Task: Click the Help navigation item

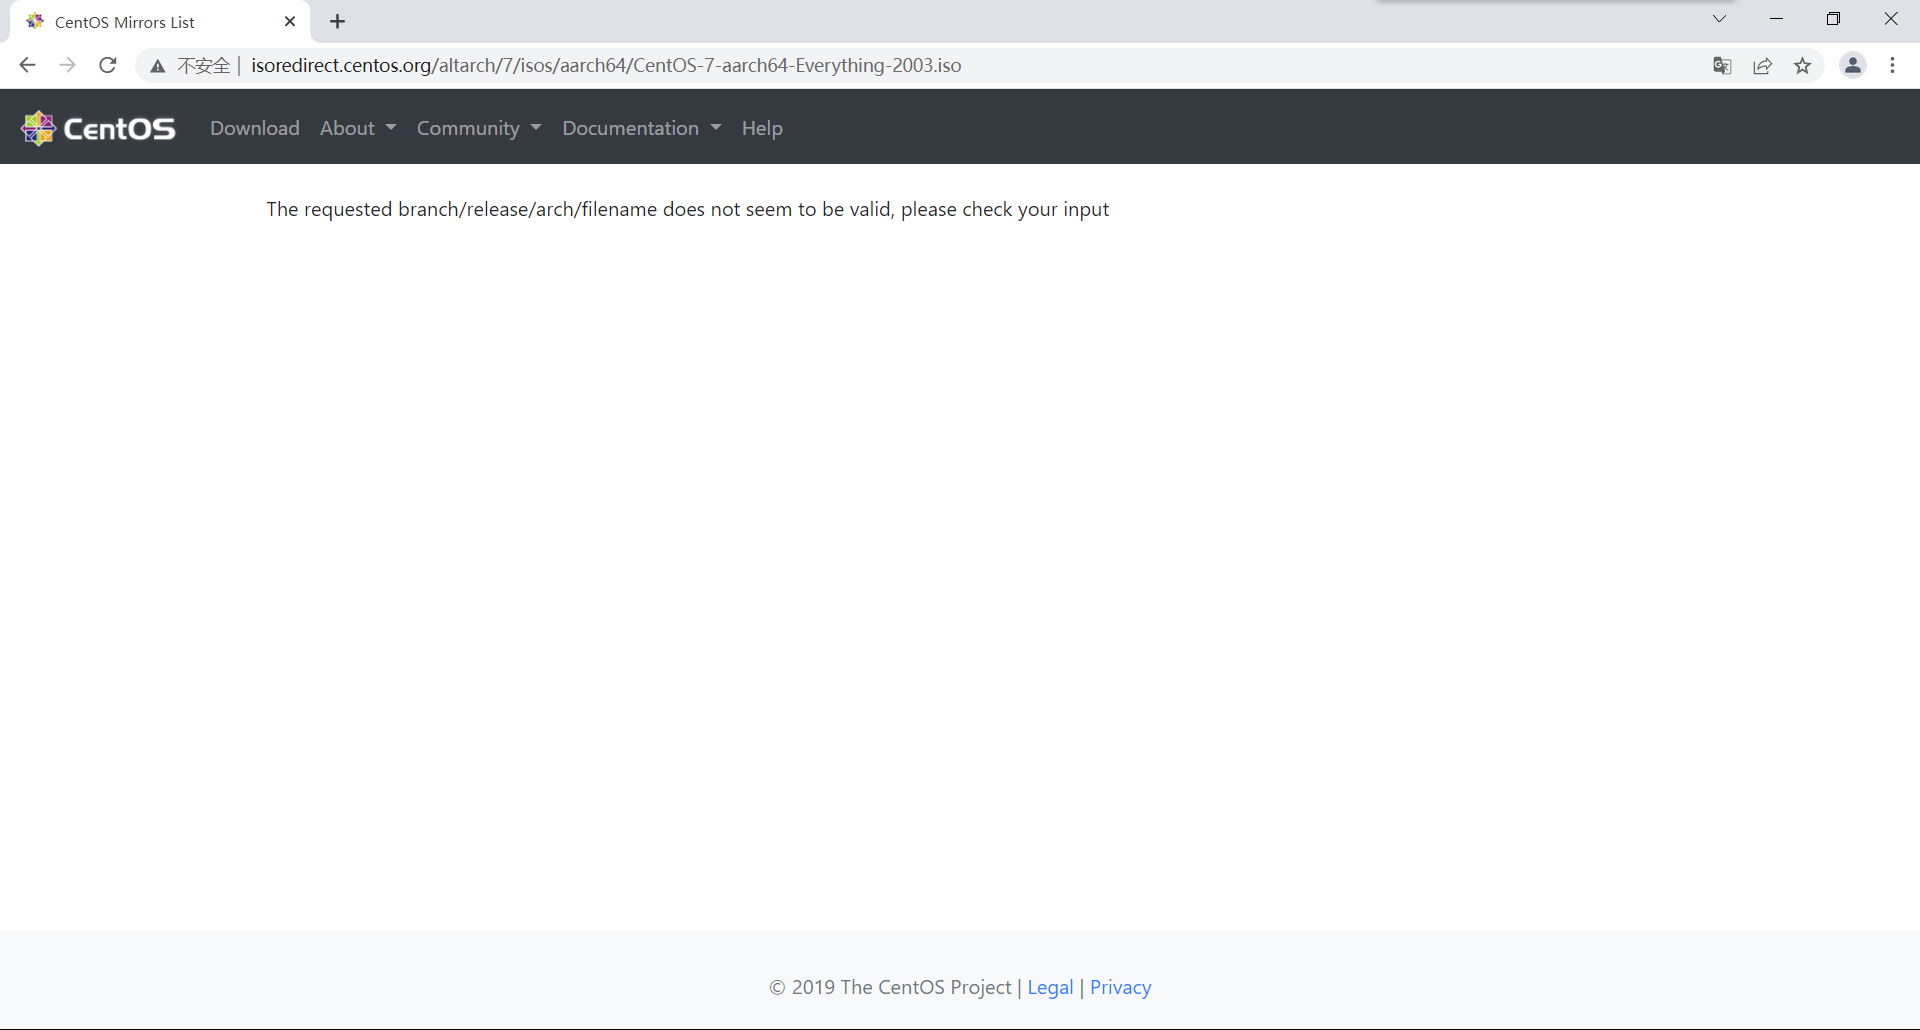Action: coord(762,128)
